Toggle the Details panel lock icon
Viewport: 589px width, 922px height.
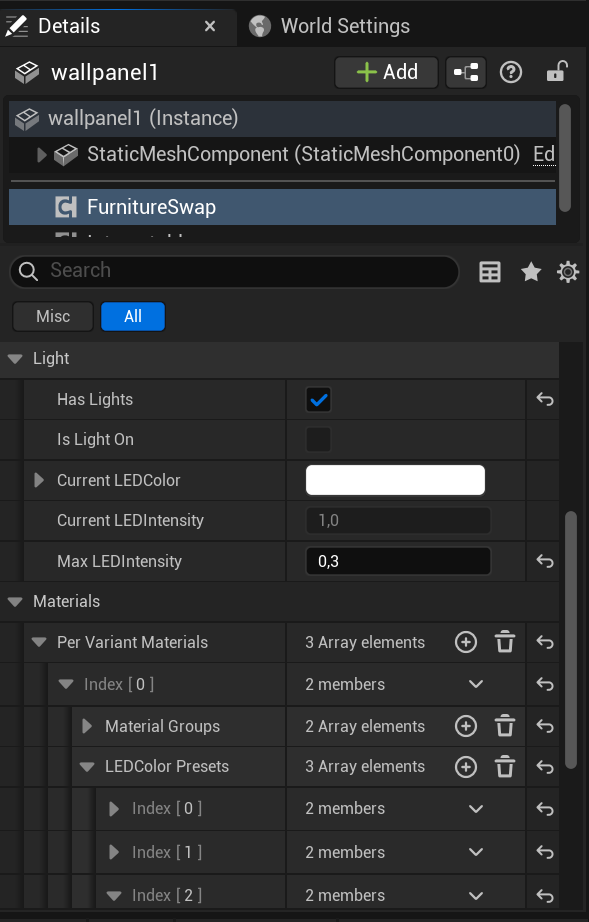pos(556,72)
